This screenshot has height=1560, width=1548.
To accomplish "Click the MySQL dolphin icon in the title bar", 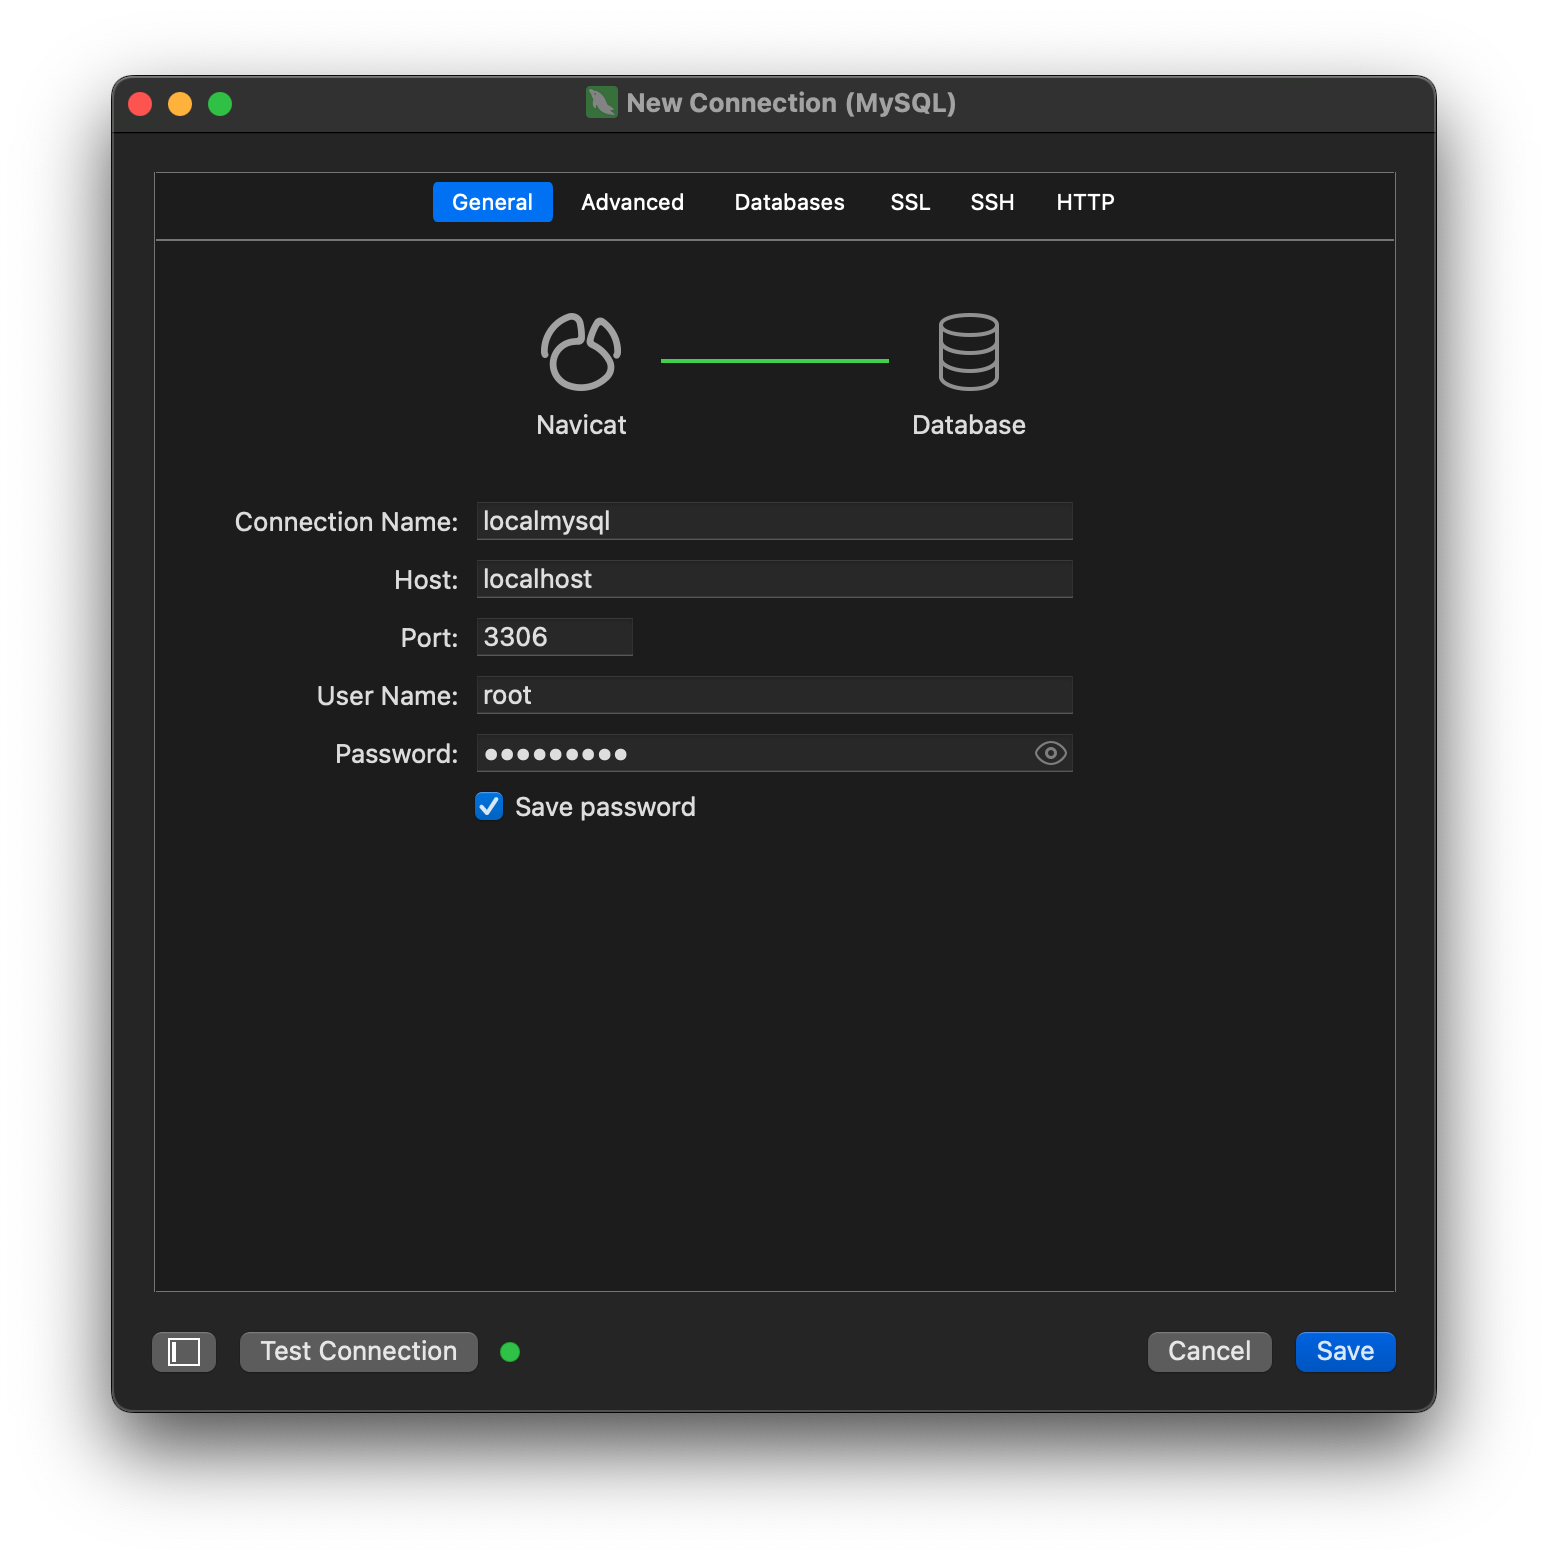I will pos(599,102).
